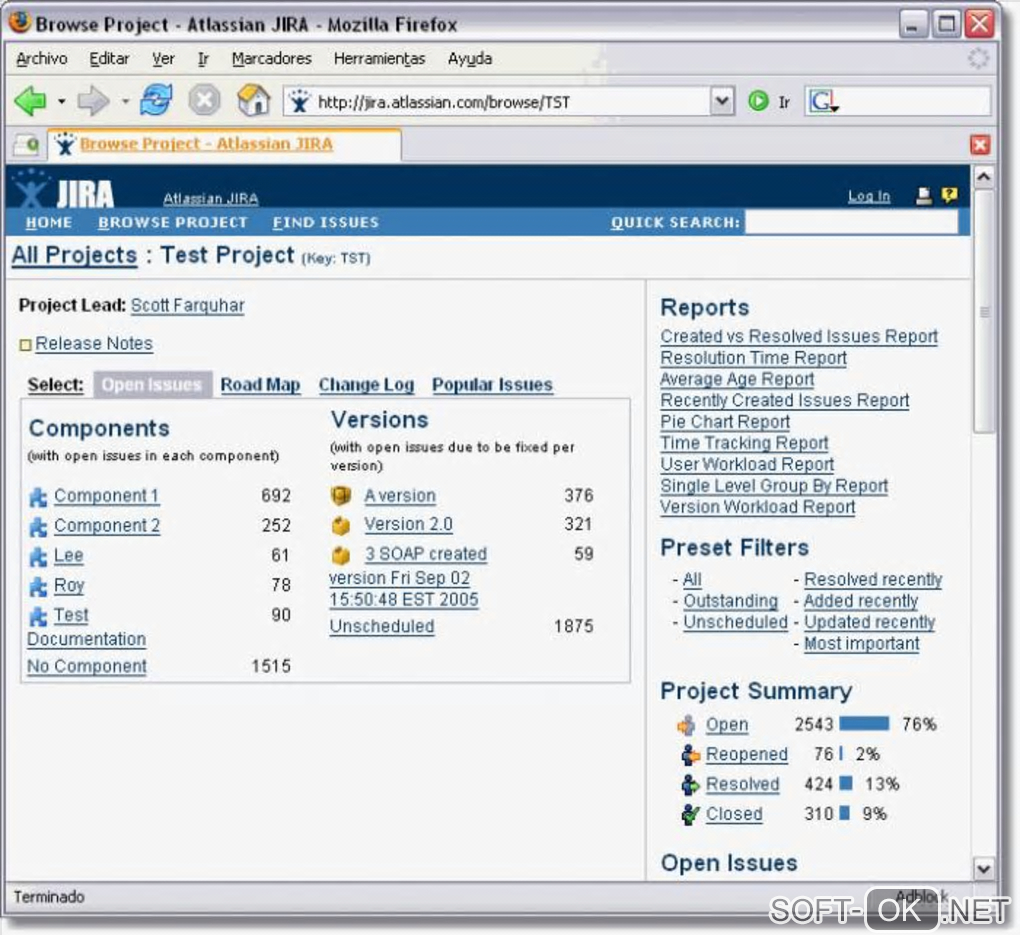1020x935 pixels.
Task: Open the Time Tracking Report link
Action: [744, 443]
